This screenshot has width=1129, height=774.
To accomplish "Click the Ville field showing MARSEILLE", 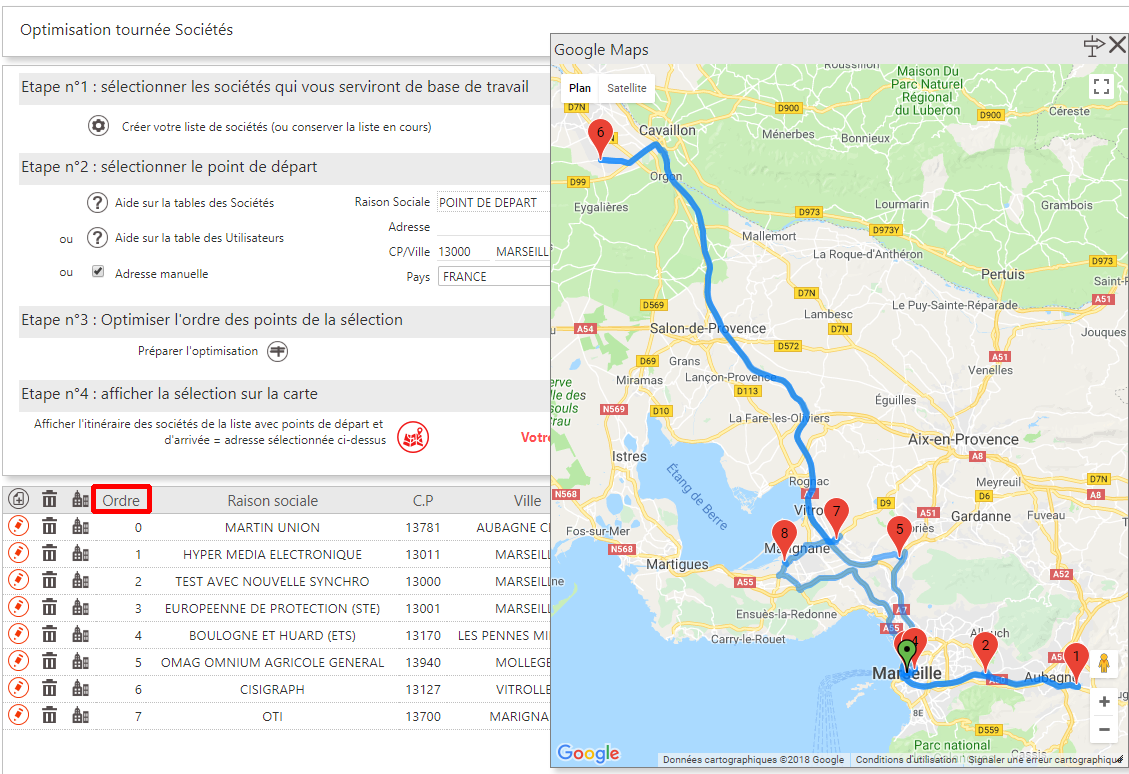I will click(x=523, y=251).
